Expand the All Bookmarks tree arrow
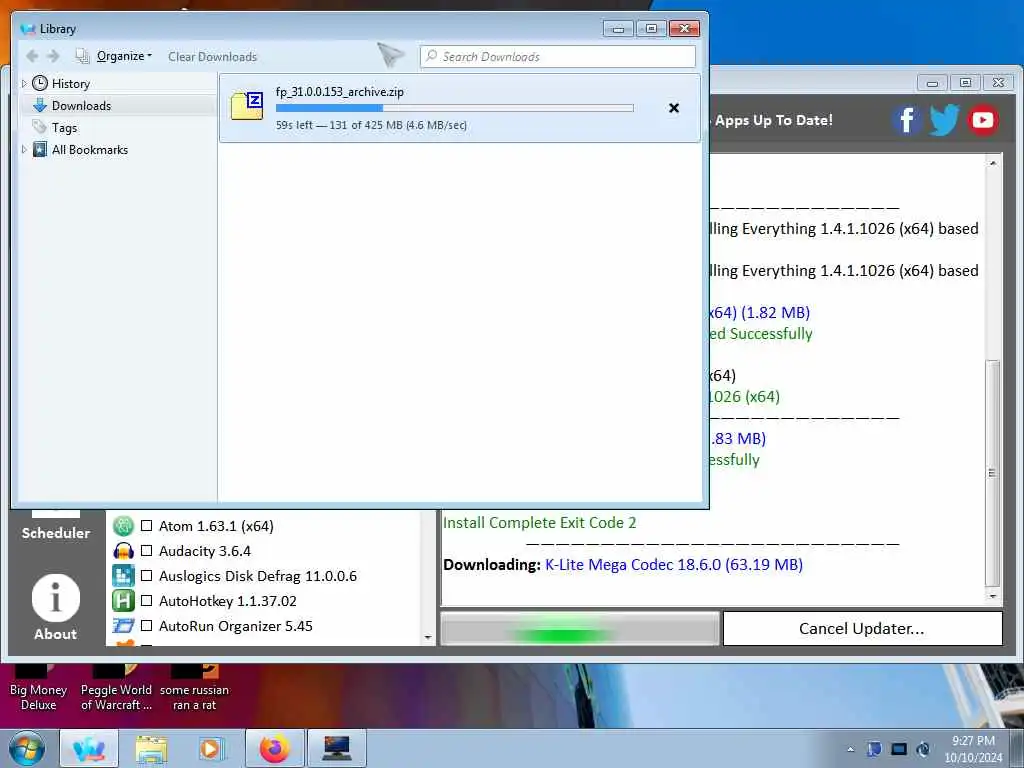 (x=24, y=150)
